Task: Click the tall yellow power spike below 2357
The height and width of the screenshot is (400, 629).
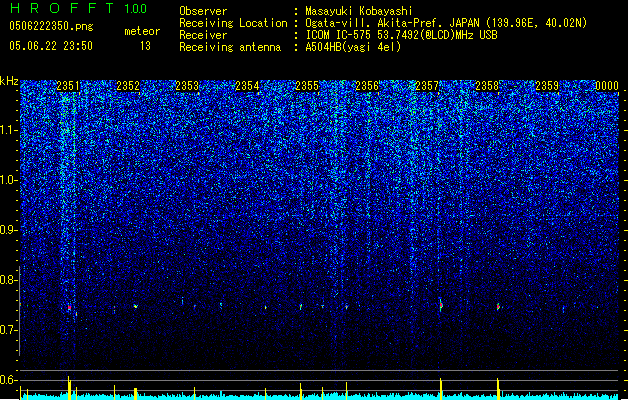Action: (x=441, y=388)
